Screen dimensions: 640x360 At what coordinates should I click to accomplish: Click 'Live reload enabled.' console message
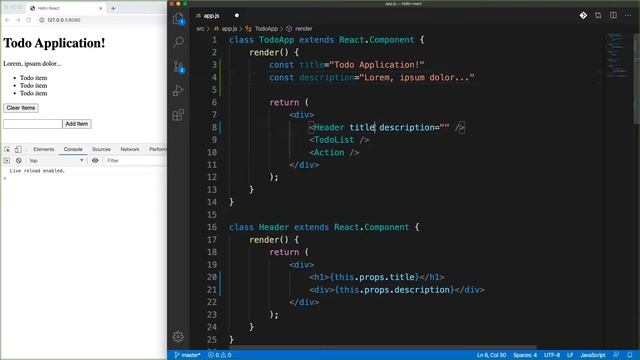(37, 171)
